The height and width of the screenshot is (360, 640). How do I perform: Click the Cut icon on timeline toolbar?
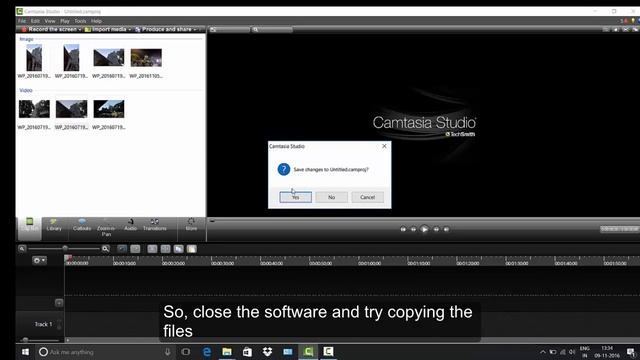[x=152, y=249]
